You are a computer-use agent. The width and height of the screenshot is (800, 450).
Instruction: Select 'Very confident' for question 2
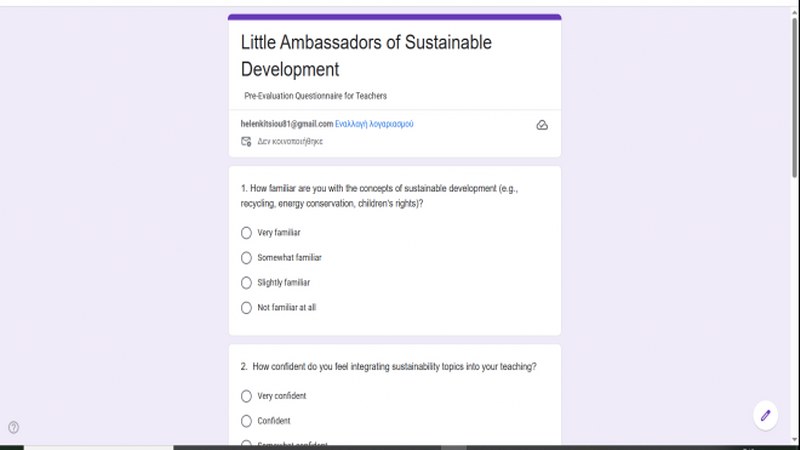tap(247, 396)
